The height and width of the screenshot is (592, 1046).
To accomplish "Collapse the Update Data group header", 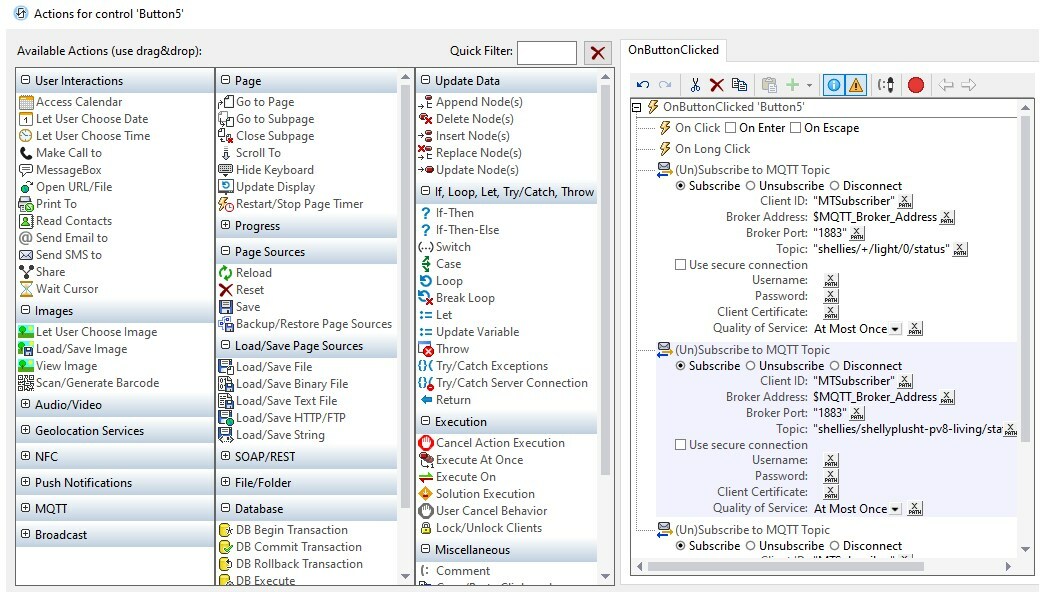I will (x=426, y=80).
